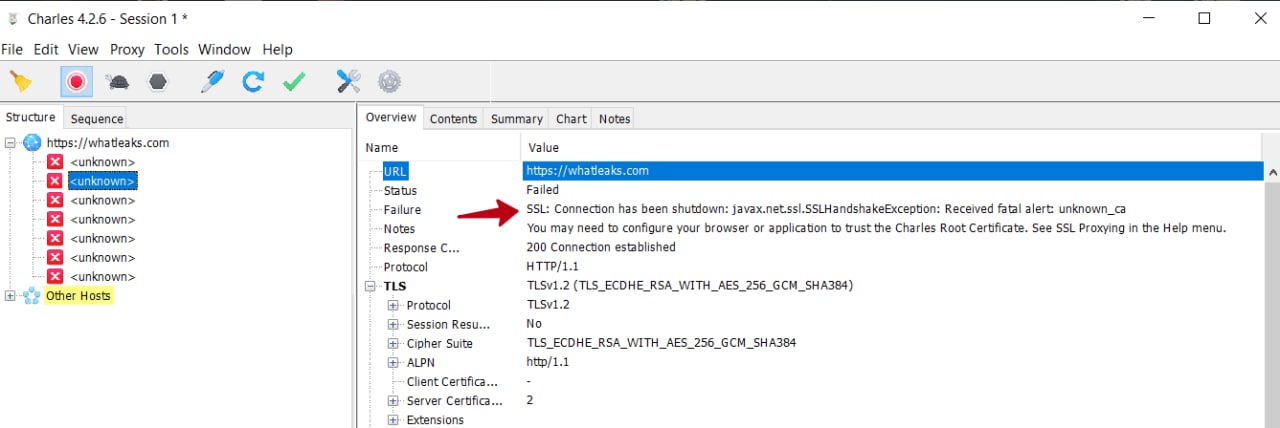
Task: Open the Help menu
Action: tap(277, 49)
